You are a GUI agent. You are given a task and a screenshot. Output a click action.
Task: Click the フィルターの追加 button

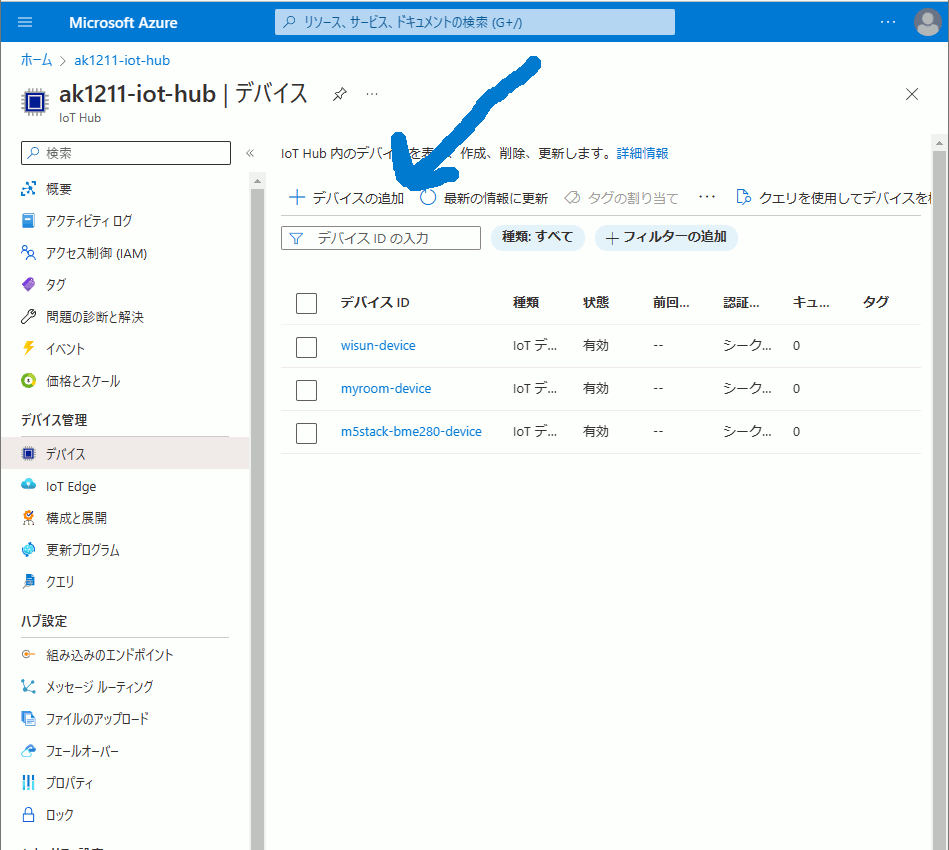tap(666, 238)
